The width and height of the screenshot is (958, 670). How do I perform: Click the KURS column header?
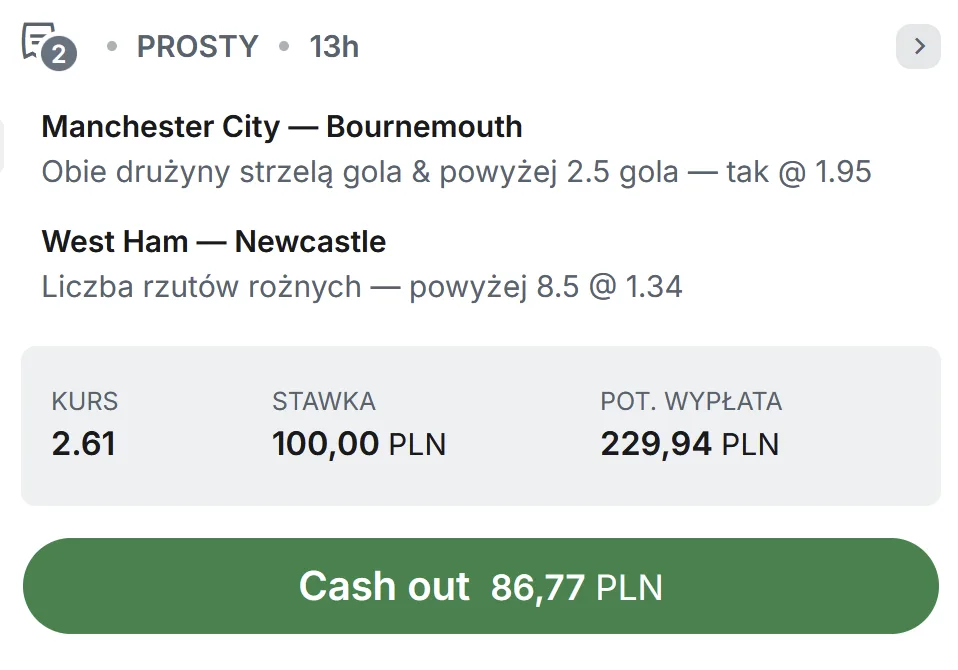(x=84, y=401)
